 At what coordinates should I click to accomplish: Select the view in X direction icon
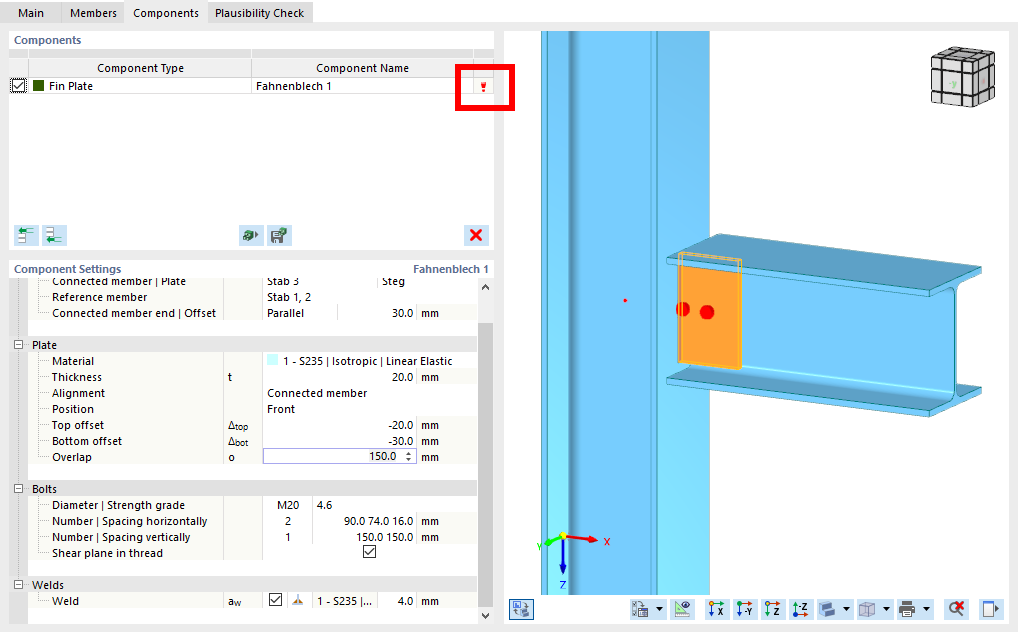click(716, 609)
